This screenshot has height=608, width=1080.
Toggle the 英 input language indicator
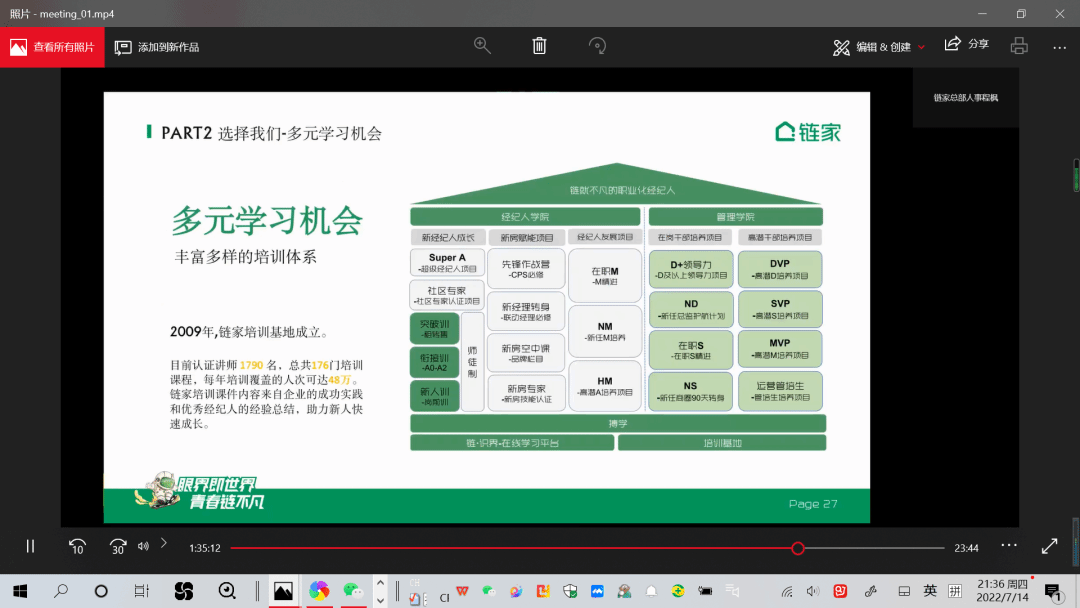(930, 591)
